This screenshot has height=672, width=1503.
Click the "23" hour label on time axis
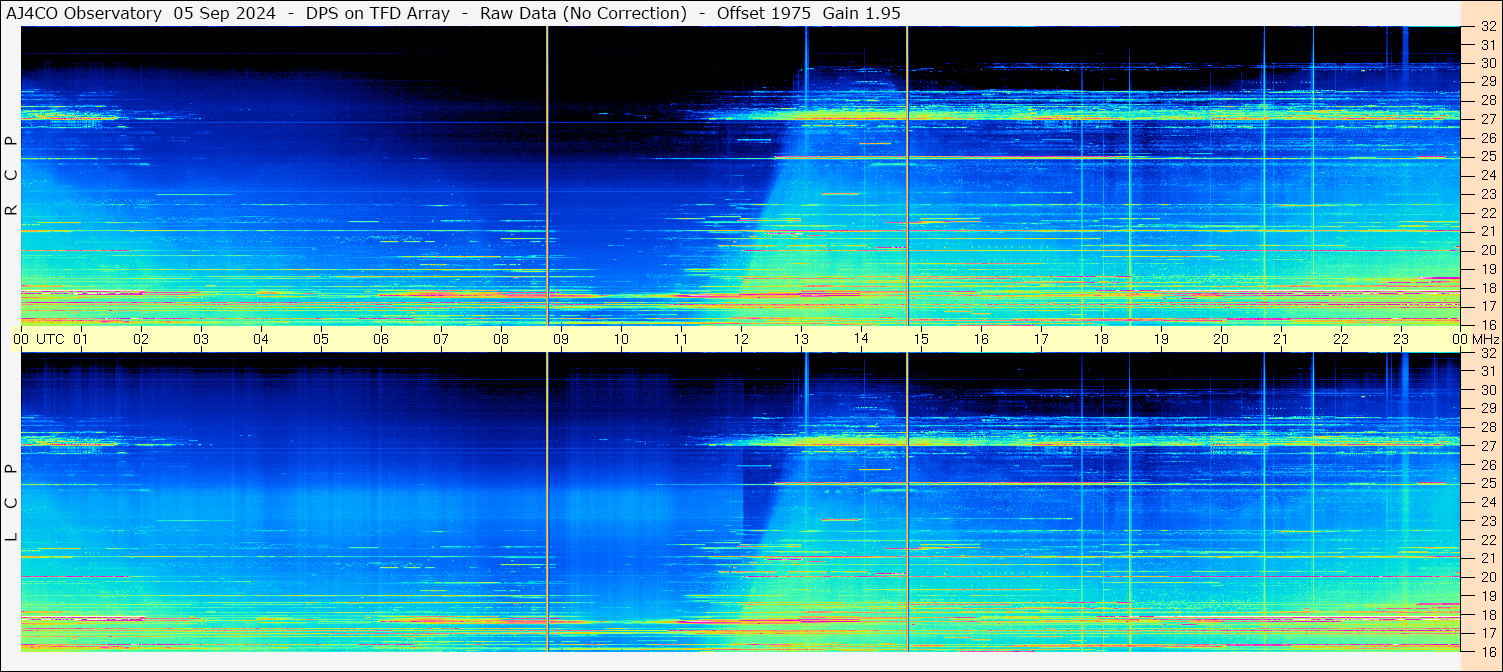coord(1401,339)
